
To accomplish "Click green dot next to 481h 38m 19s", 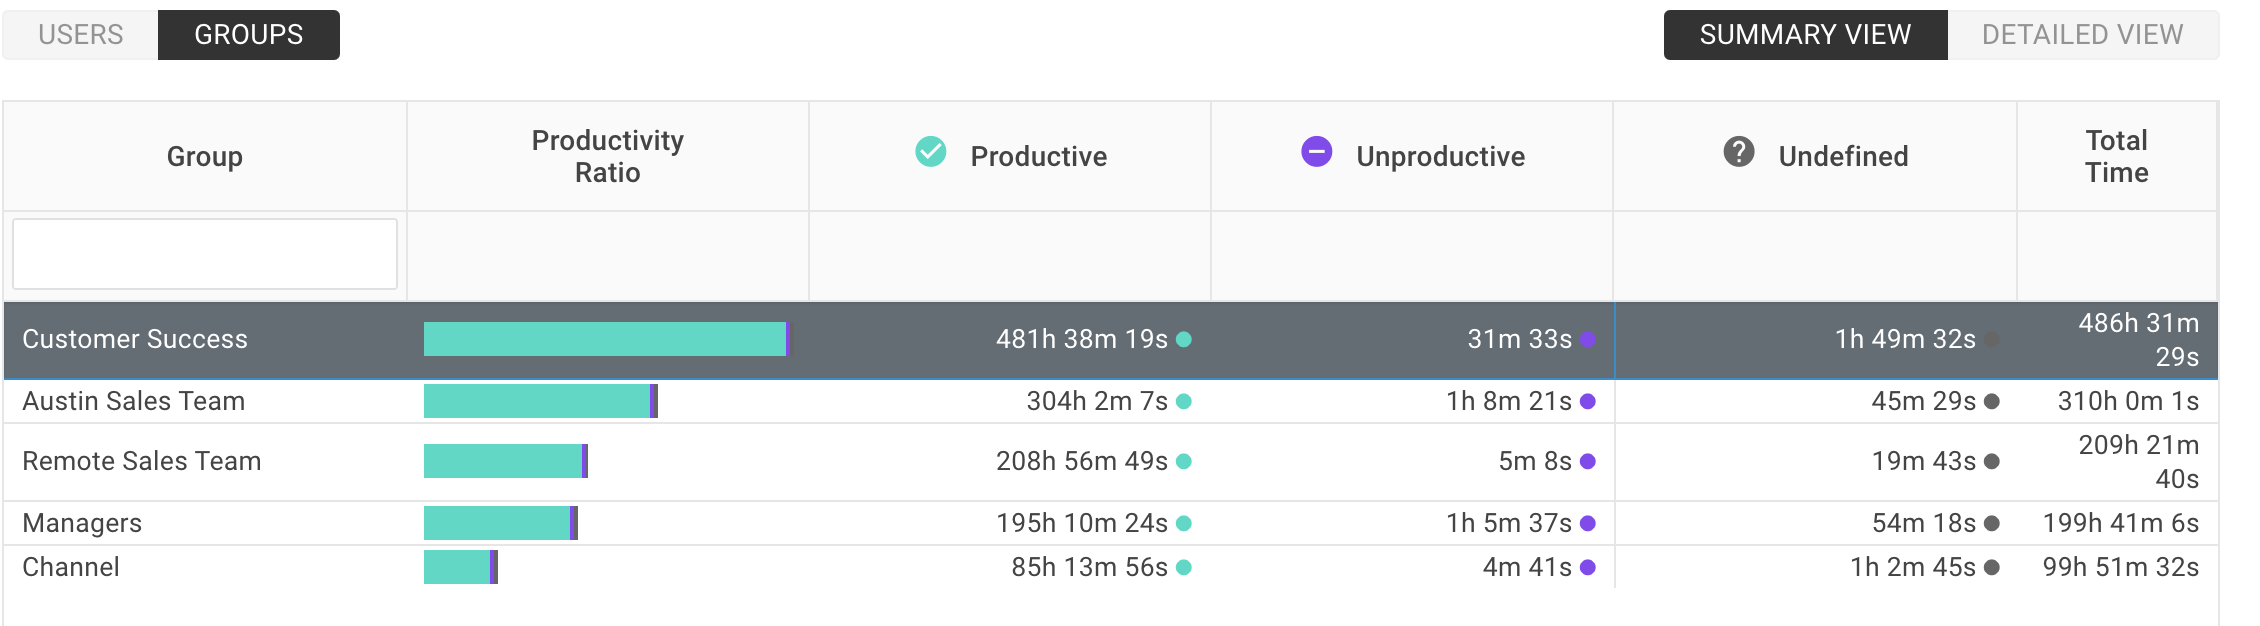I will (1184, 339).
